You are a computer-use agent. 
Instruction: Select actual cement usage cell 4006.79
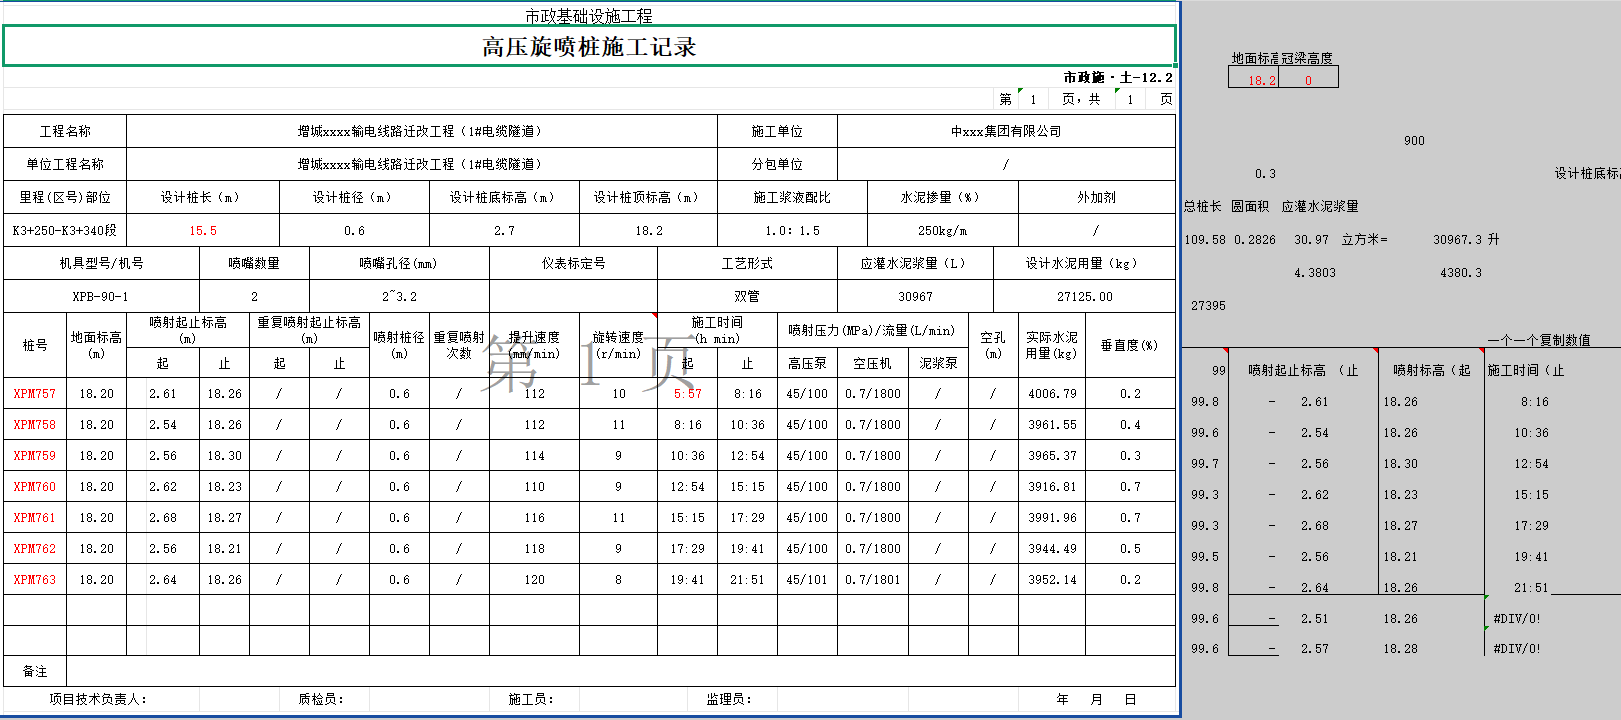[x=1052, y=394]
